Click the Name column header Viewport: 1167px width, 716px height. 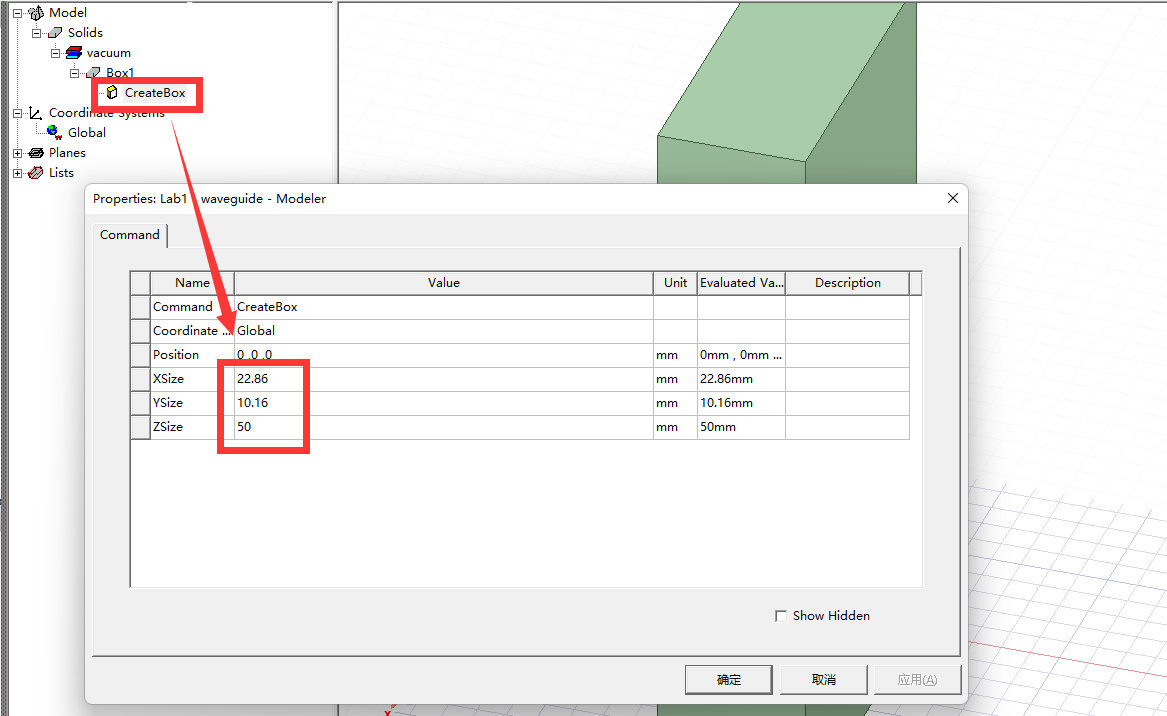point(192,283)
